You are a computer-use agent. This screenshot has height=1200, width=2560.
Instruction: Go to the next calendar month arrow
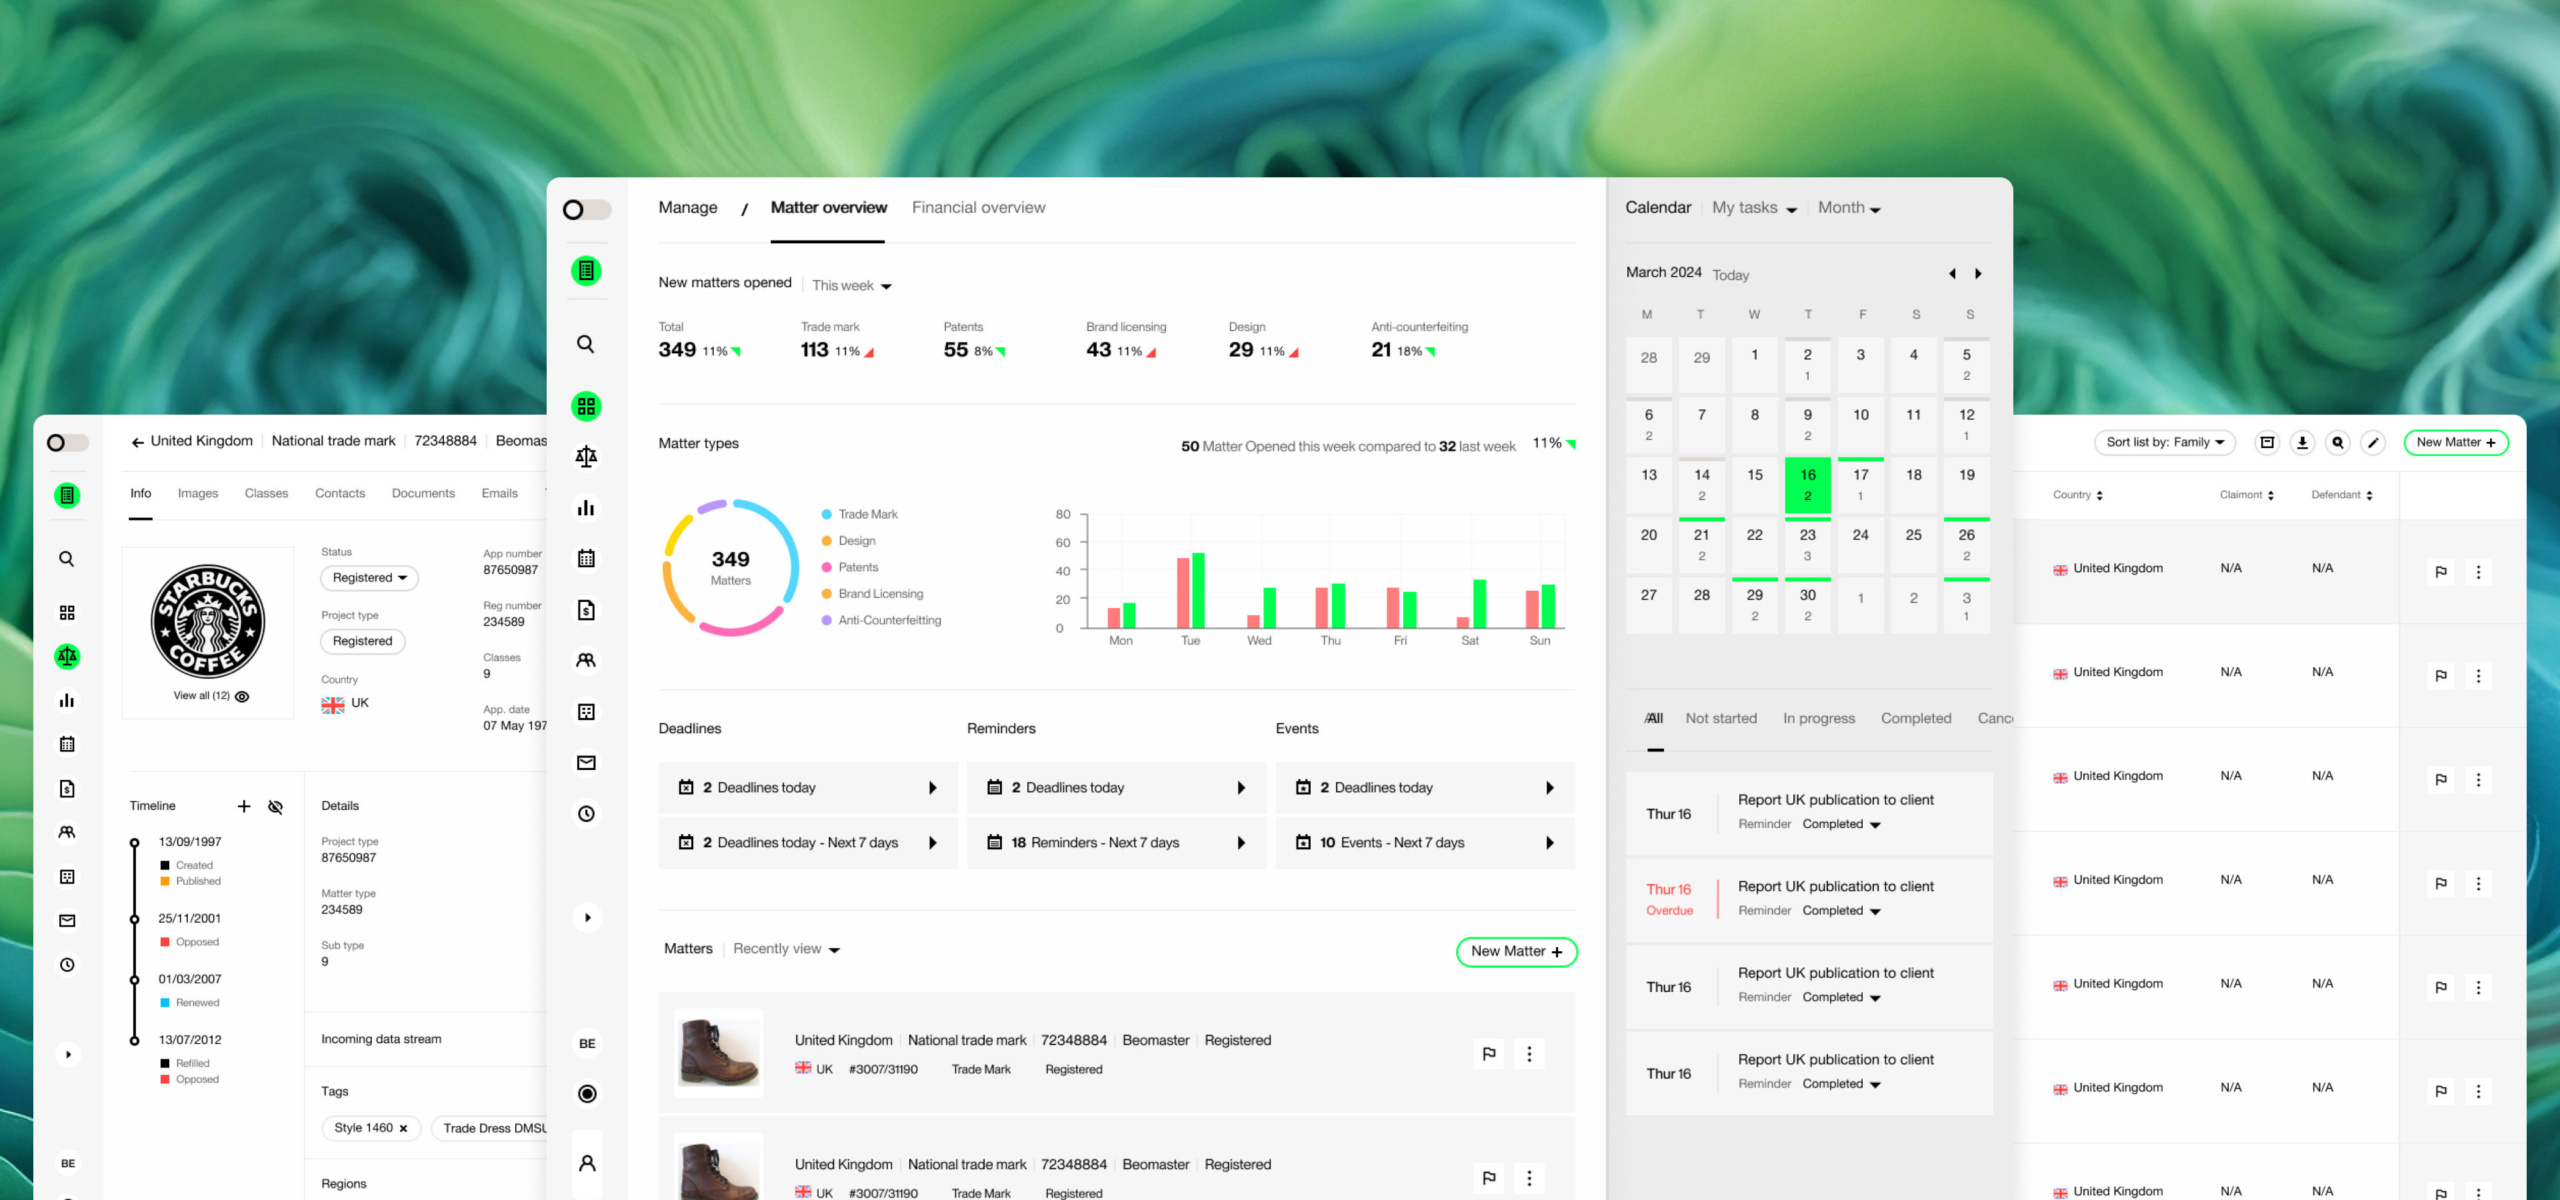[1978, 274]
